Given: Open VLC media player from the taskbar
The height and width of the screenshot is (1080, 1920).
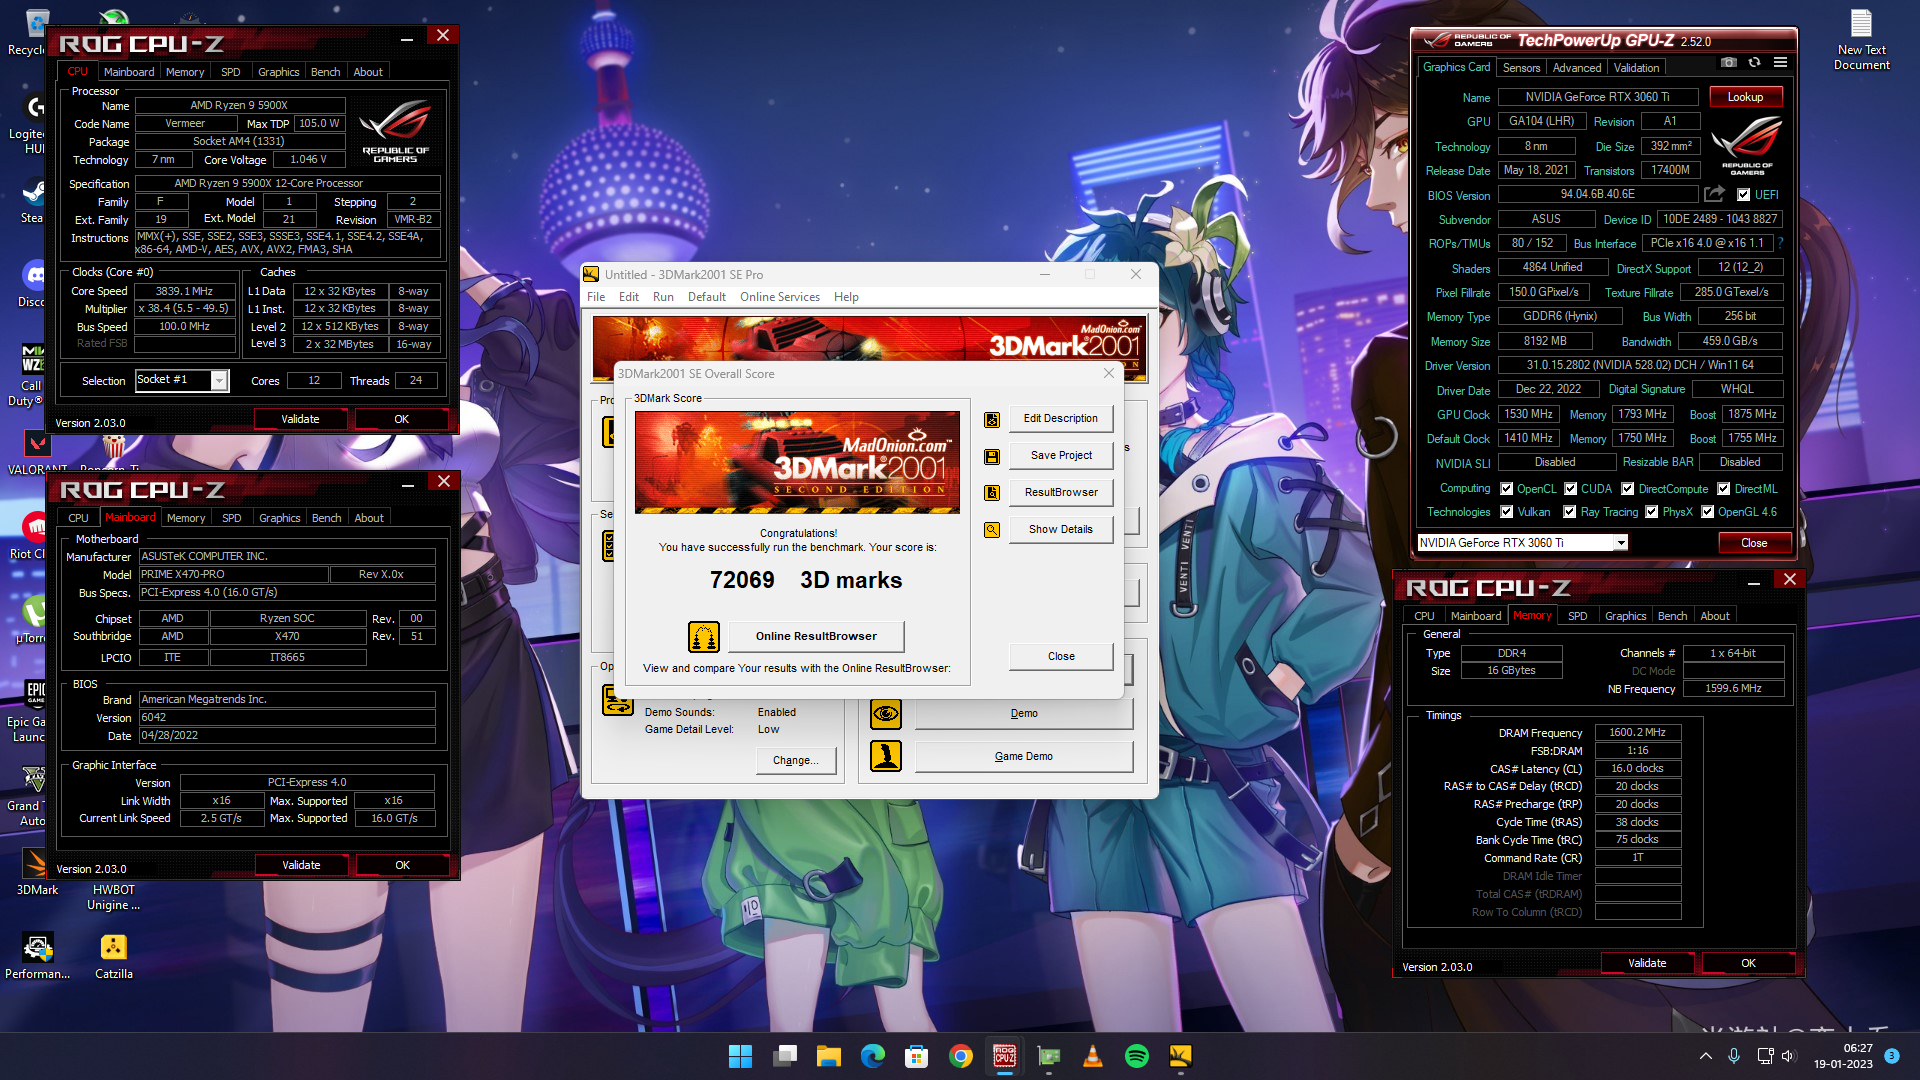Looking at the screenshot, I should point(1093,1056).
